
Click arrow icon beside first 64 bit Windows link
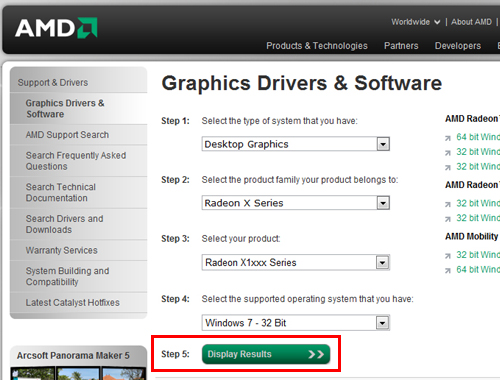click(x=448, y=138)
